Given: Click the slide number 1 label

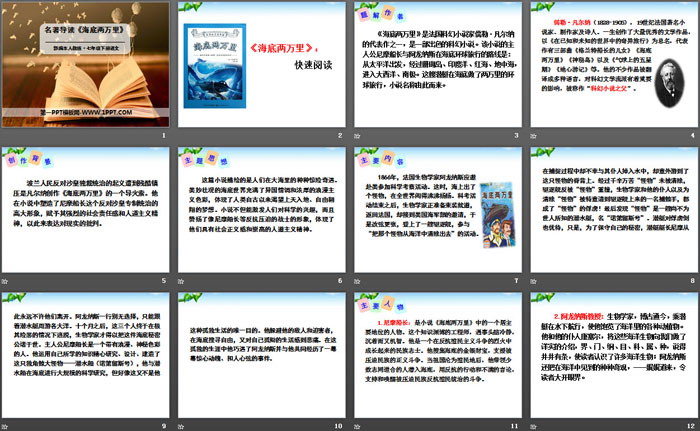Looking at the screenshot, I should click(164, 135).
